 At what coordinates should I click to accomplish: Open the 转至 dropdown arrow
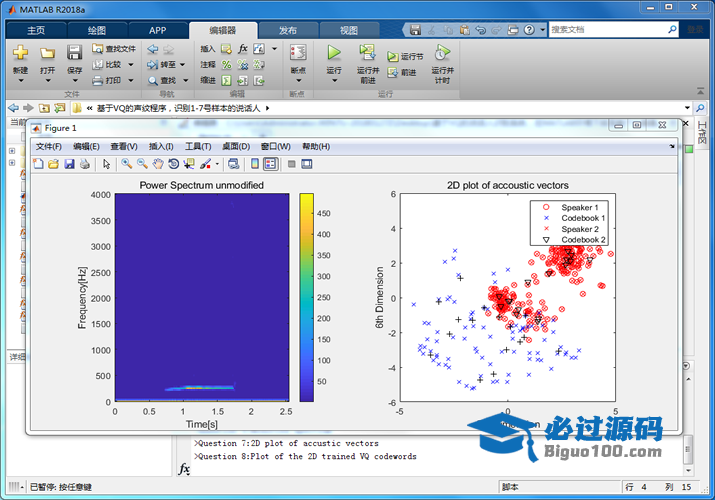[182, 65]
